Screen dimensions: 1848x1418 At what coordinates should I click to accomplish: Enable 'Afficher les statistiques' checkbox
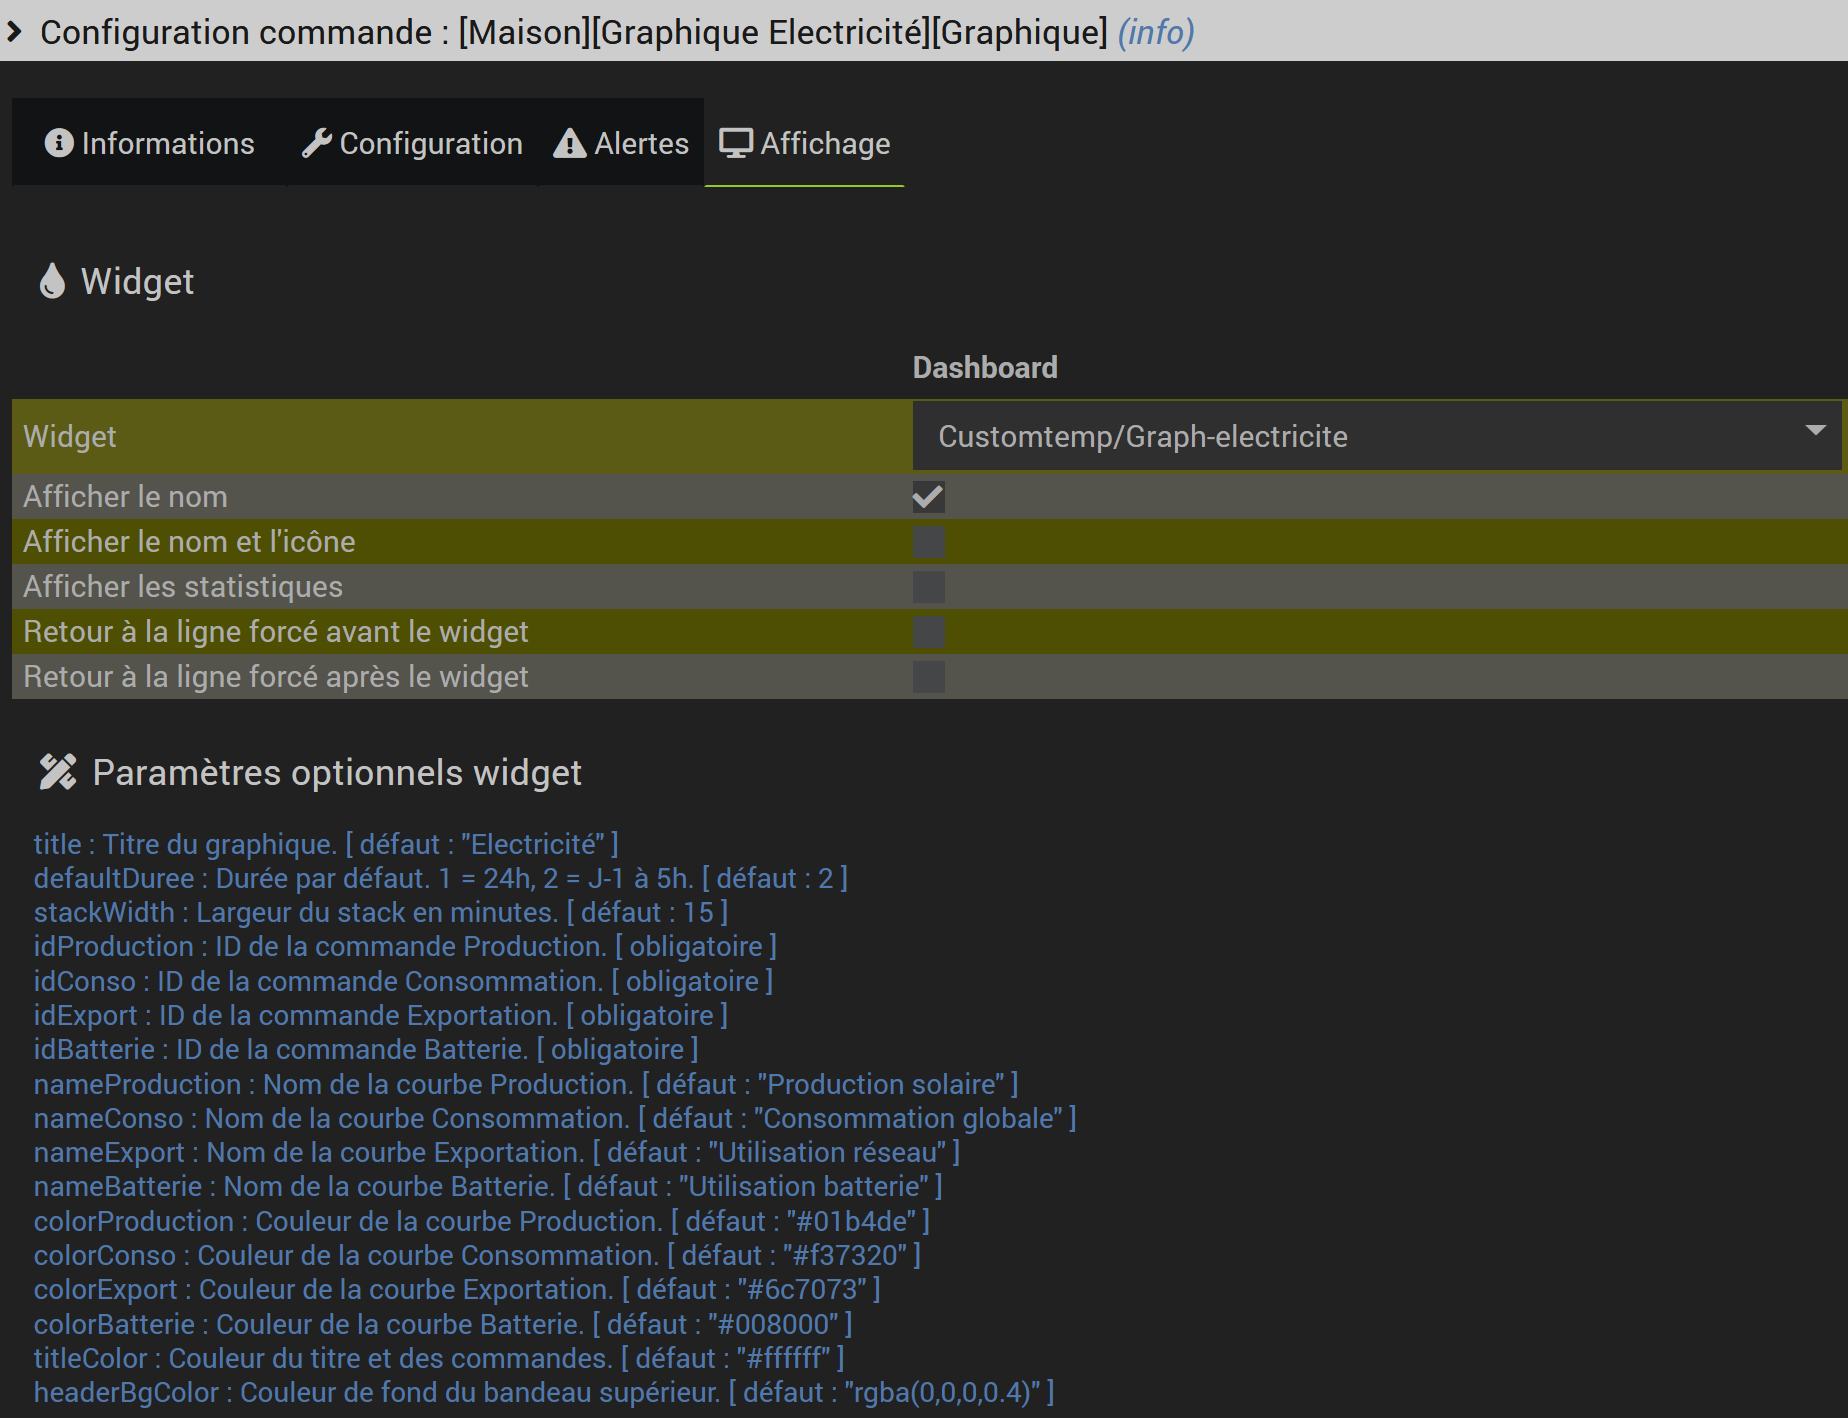pyautogui.click(x=928, y=587)
